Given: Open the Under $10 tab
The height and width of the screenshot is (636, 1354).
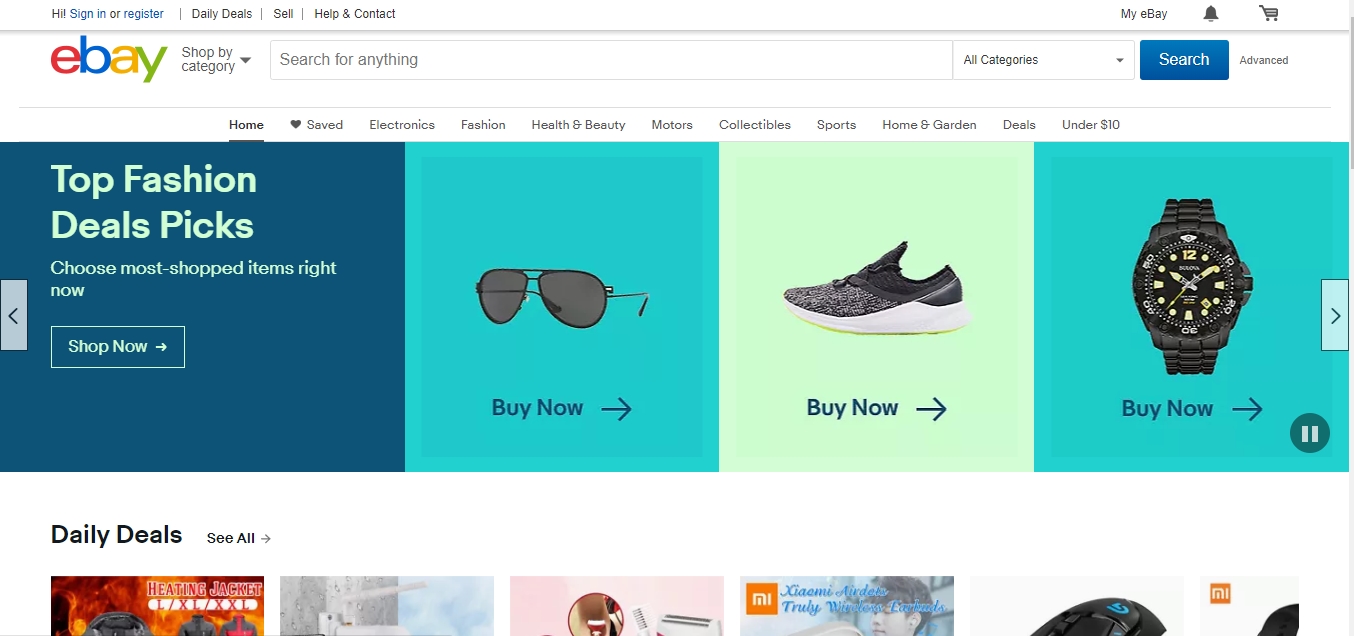Looking at the screenshot, I should [1090, 125].
